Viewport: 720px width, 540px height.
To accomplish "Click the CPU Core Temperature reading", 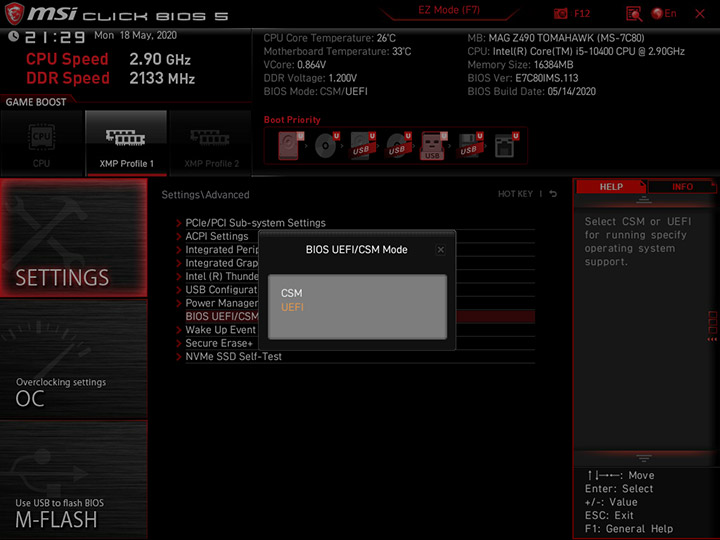I will click(329, 38).
